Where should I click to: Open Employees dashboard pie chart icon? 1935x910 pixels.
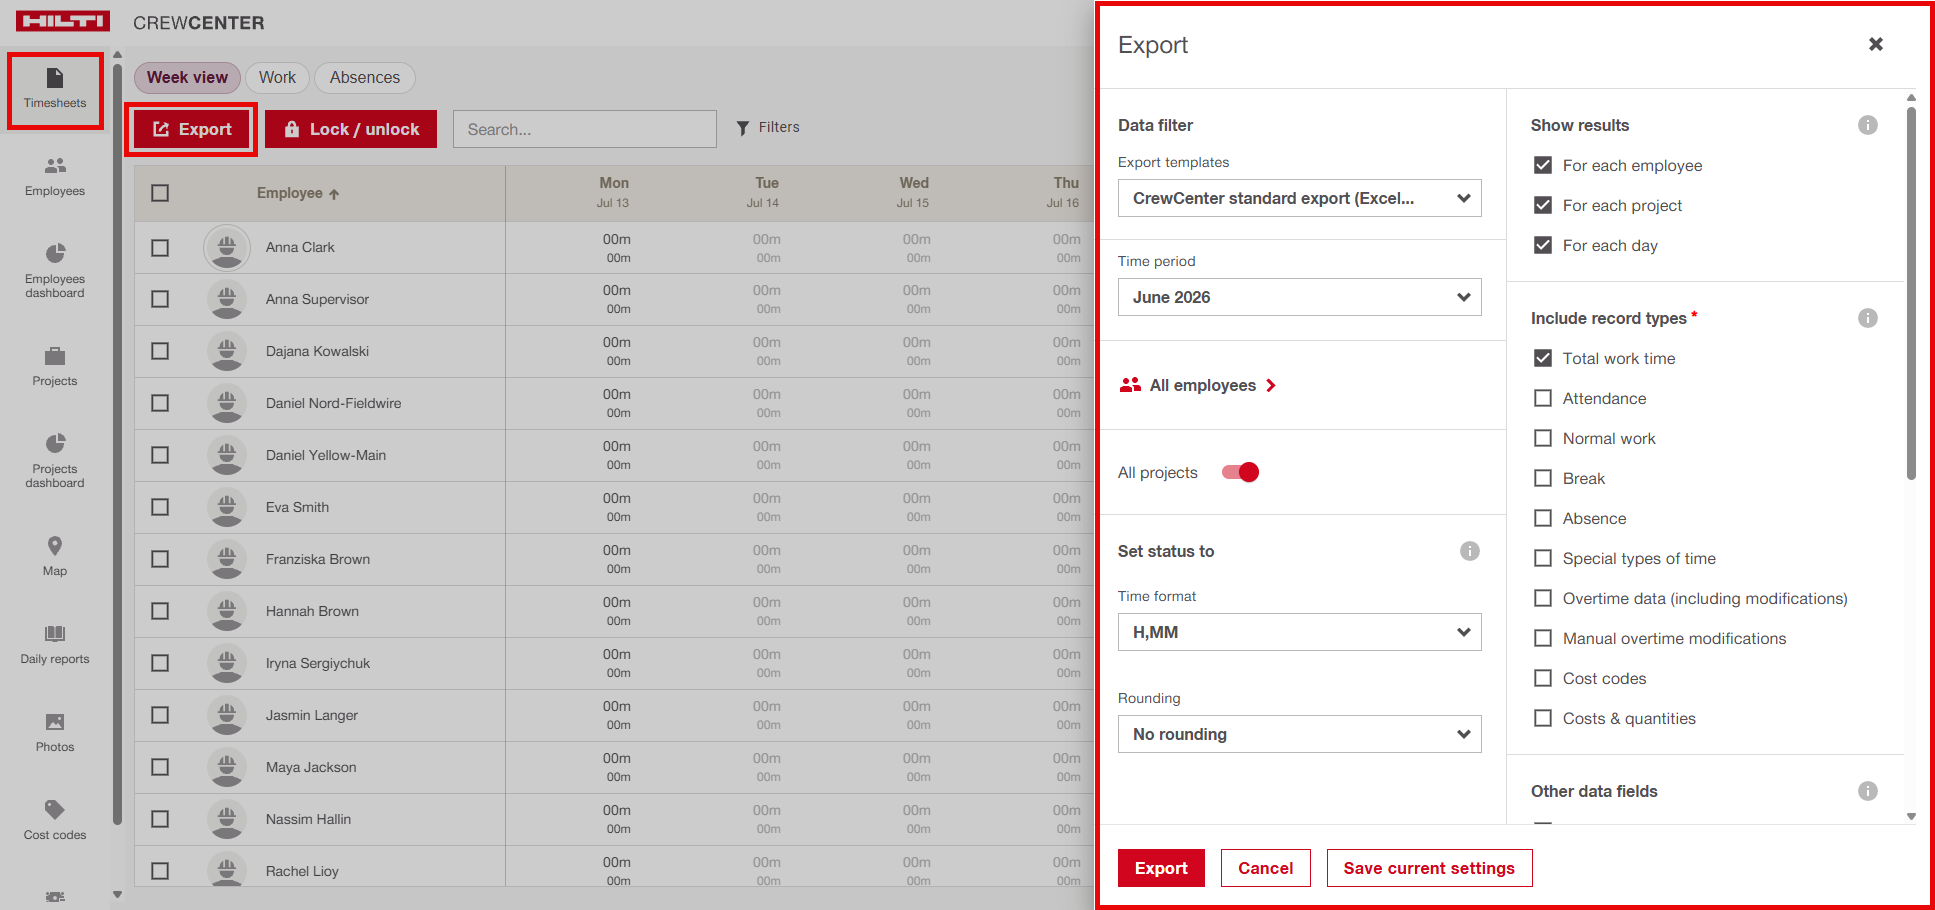point(55,253)
